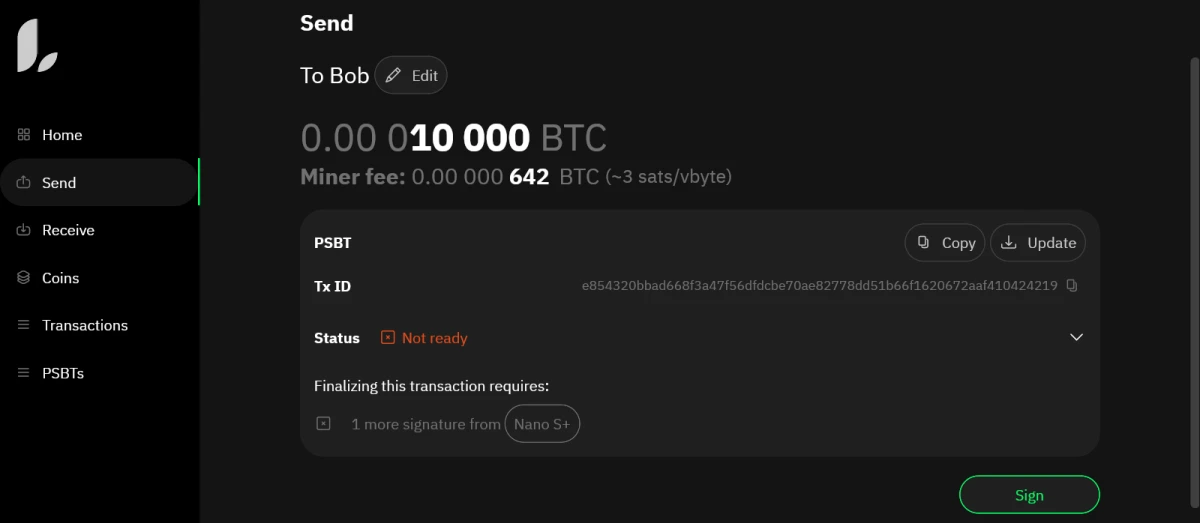Click the signature requirement square icon
The height and width of the screenshot is (523, 1200).
click(x=323, y=424)
